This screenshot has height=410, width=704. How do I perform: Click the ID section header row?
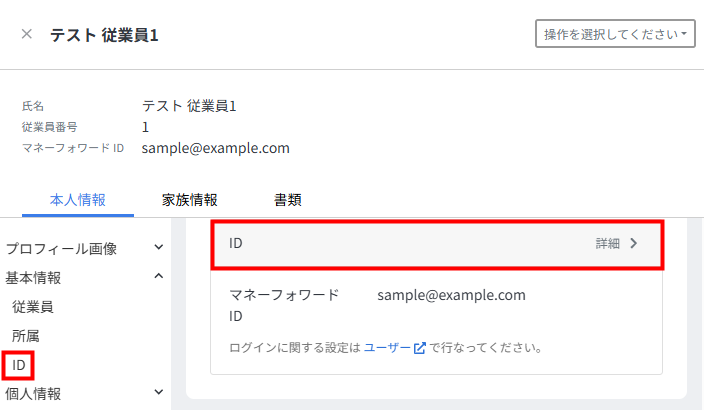click(x=400, y=243)
